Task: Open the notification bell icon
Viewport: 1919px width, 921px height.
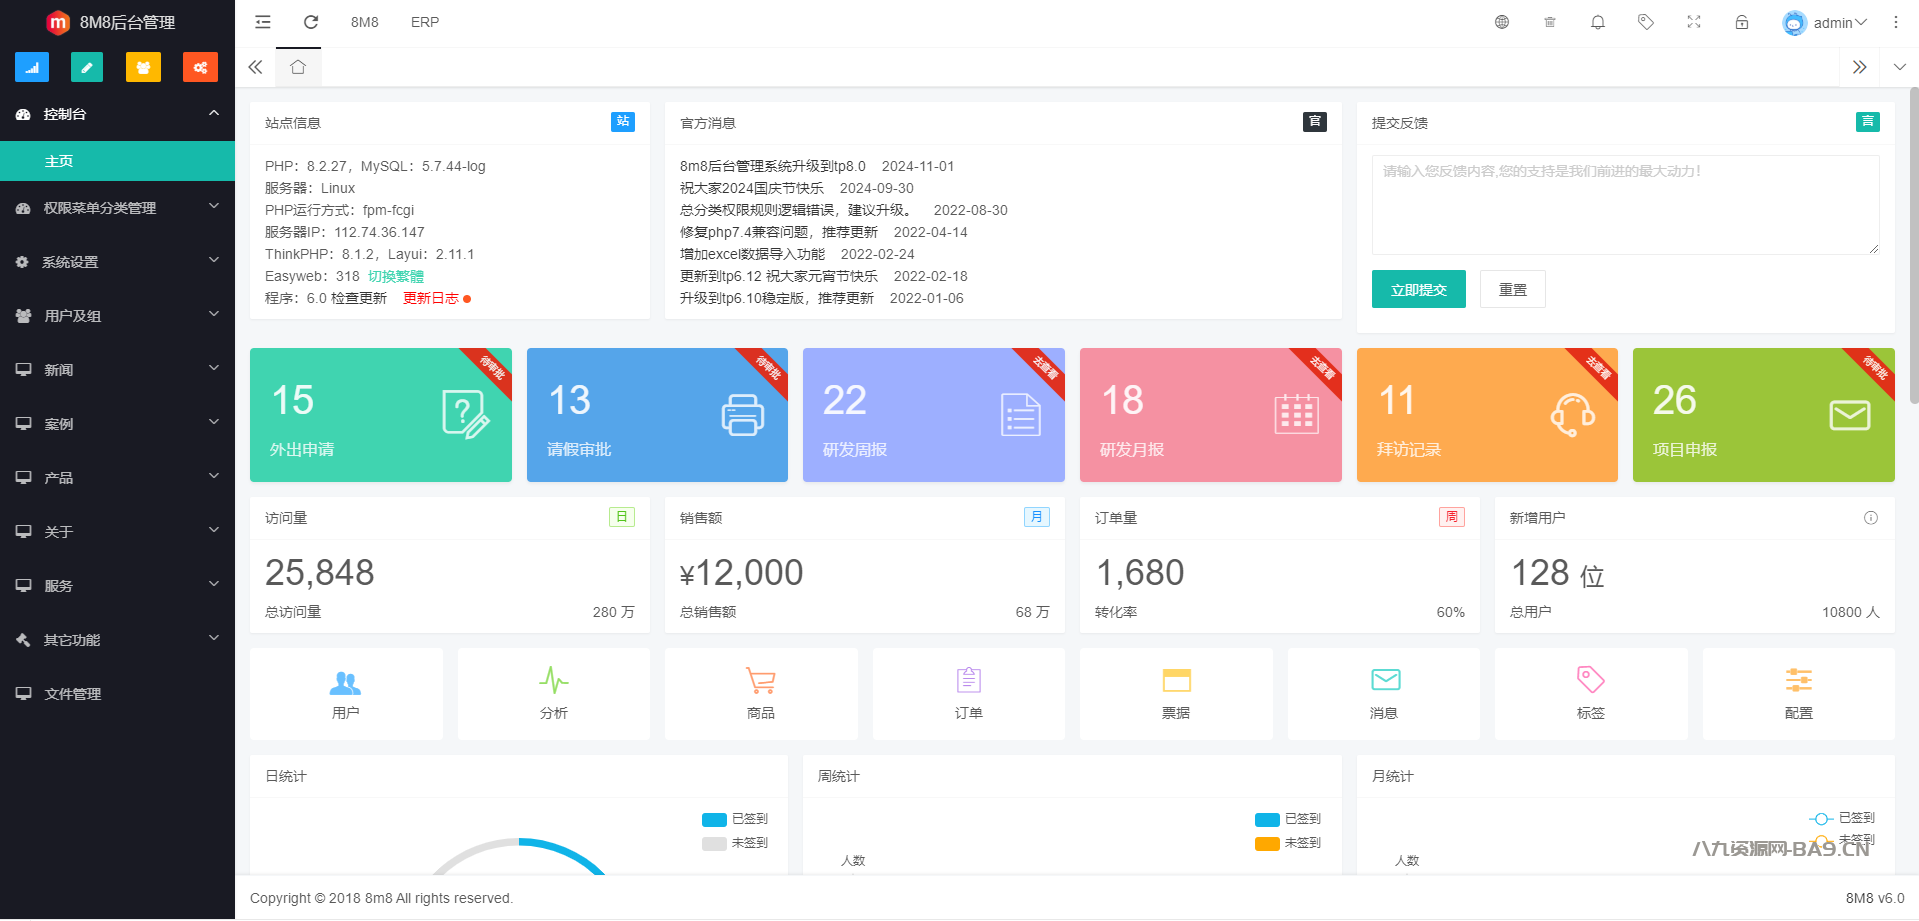Action: pos(1598,22)
